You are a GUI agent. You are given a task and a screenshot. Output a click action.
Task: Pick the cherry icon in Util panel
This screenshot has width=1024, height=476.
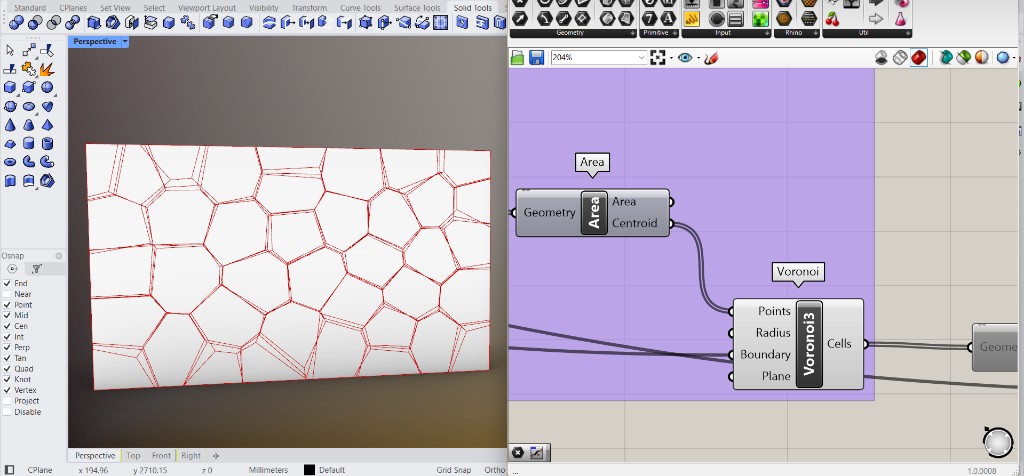coord(832,19)
